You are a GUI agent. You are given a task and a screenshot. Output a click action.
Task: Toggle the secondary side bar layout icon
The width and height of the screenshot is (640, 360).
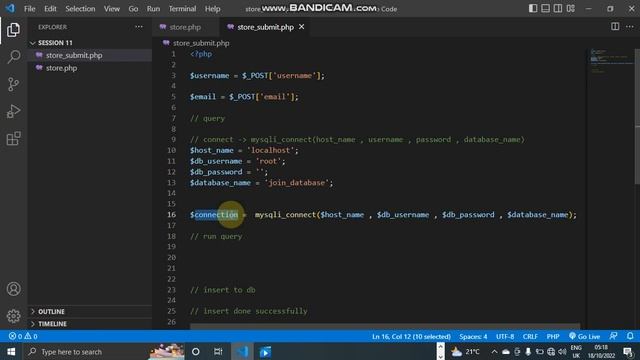coord(558,8)
